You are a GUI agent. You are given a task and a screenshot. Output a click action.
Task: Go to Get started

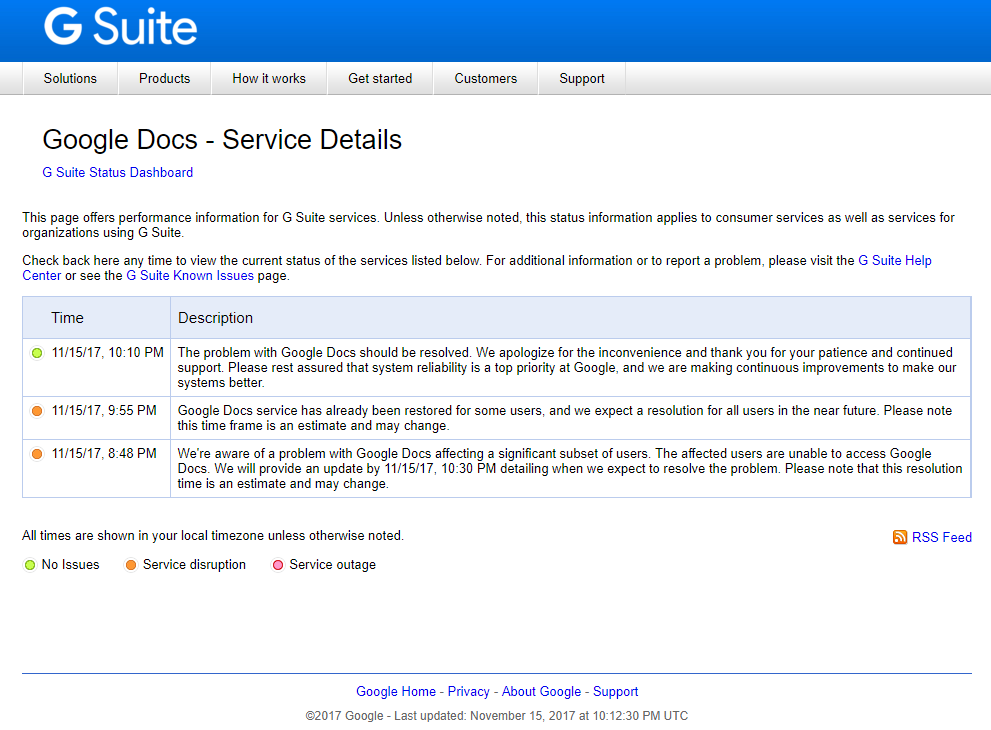click(x=380, y=78)
